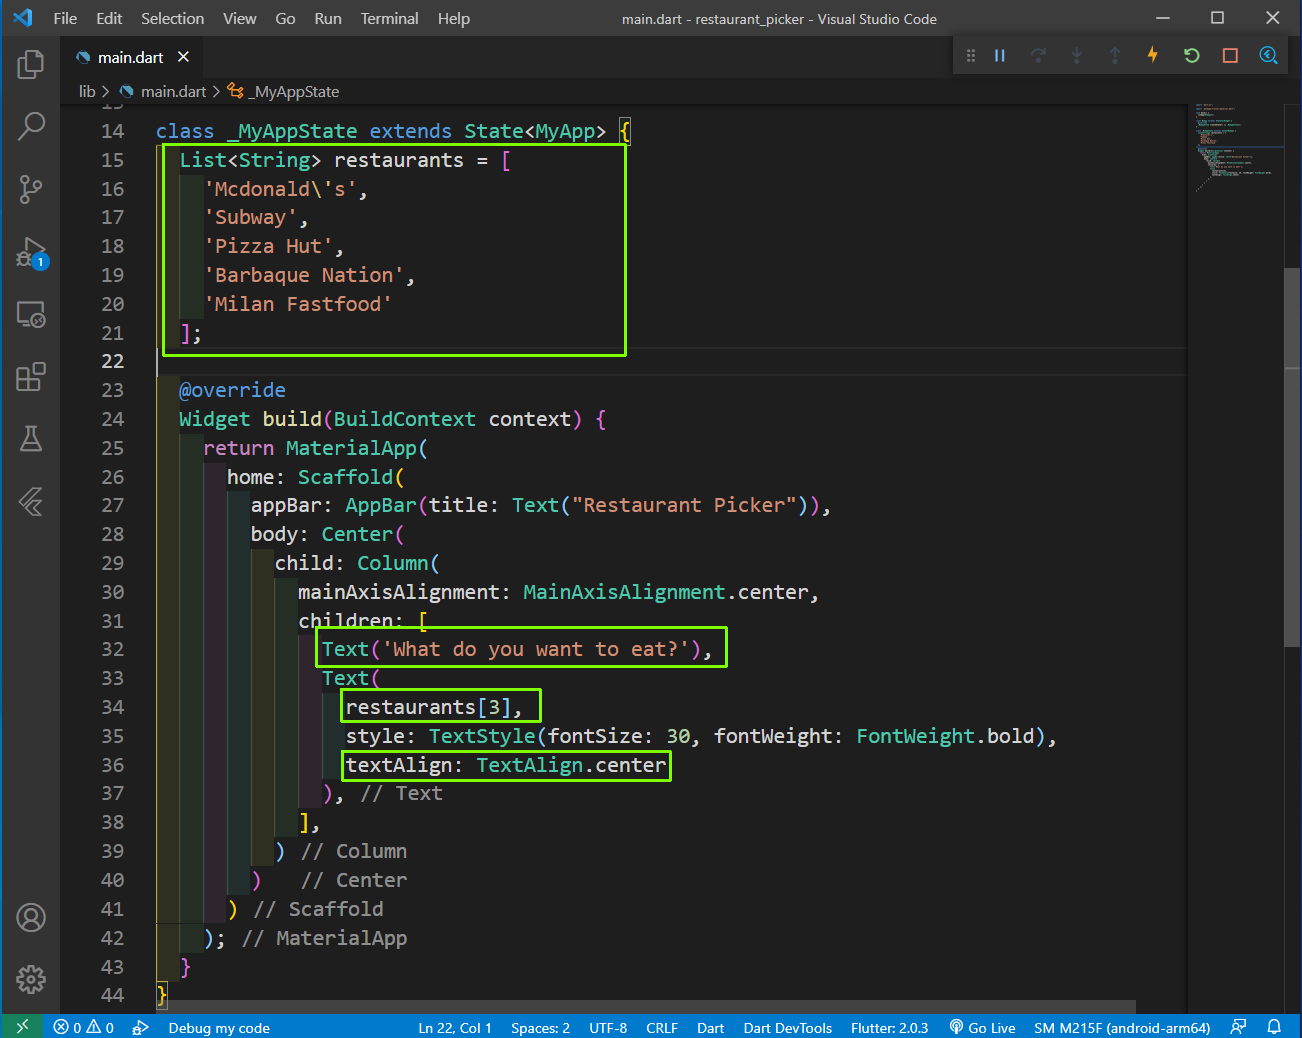Click the VS Code logo icon in title bar

22,18
